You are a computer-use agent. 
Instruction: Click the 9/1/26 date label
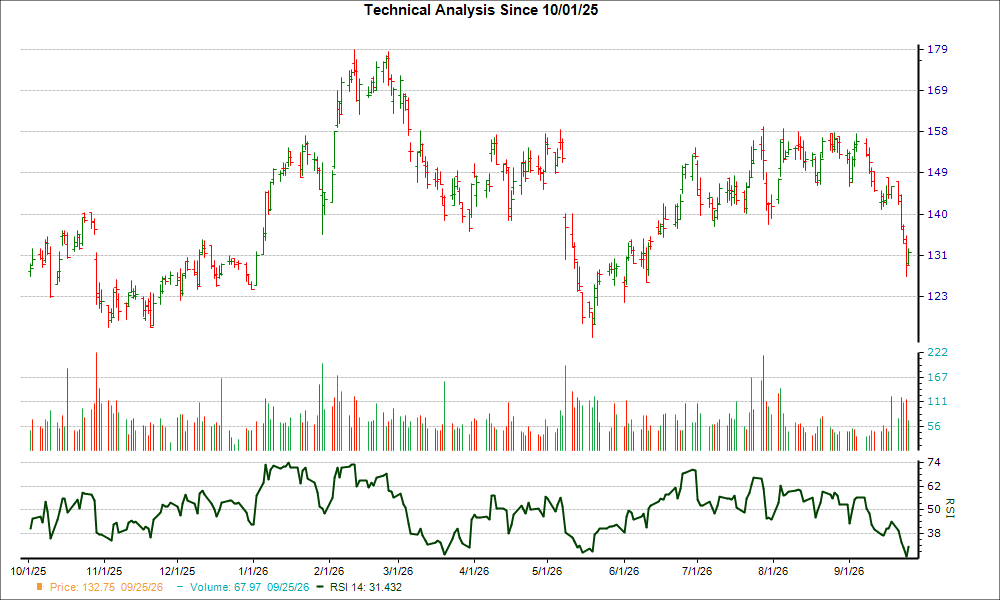click(848, 571)
